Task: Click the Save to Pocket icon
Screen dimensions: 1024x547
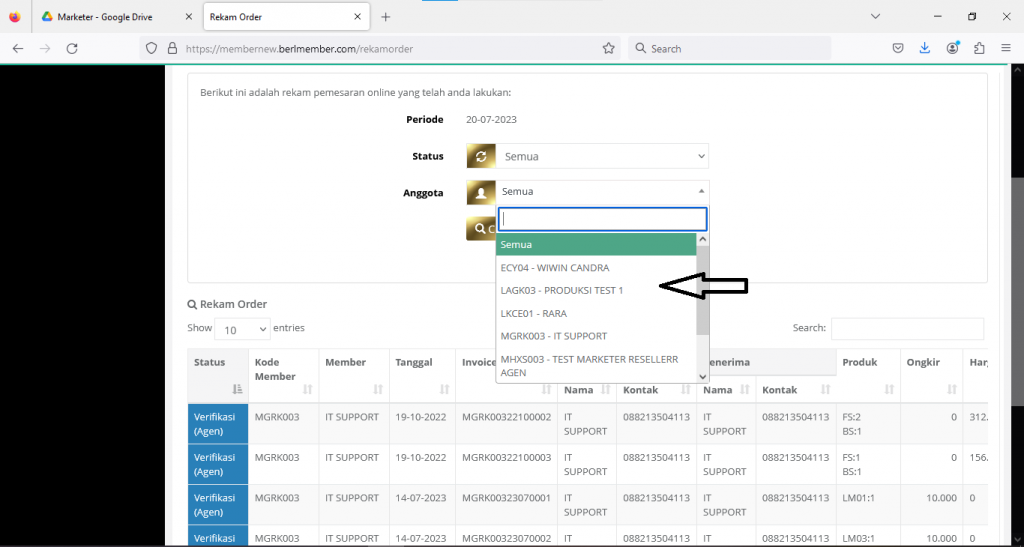Action: (898, 48)
